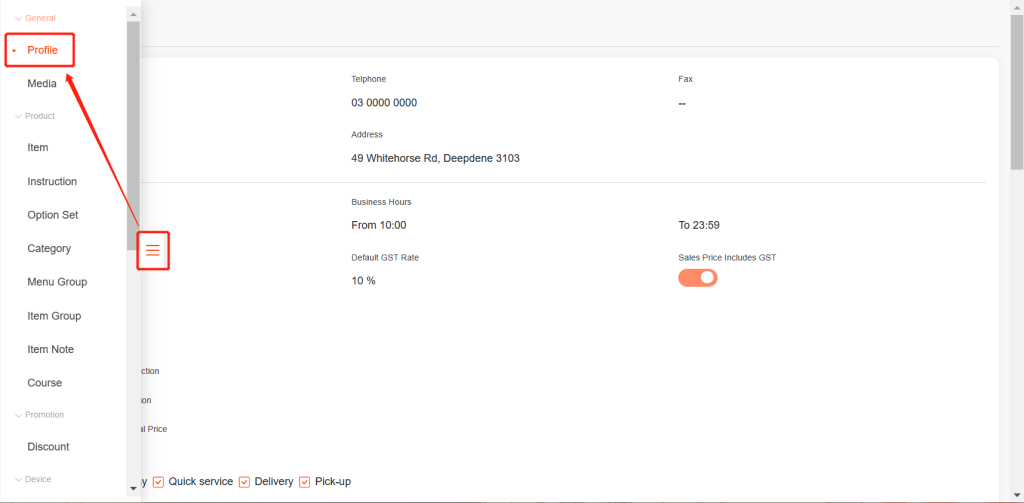Collapse the Device section chevron
The image size is (1024, 503).
(18, 479)
